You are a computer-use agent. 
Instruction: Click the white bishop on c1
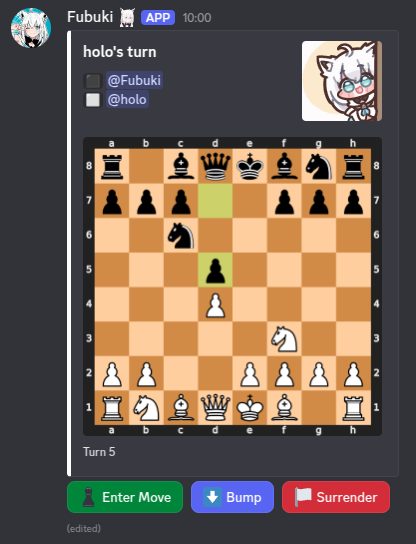pos(181,408)
